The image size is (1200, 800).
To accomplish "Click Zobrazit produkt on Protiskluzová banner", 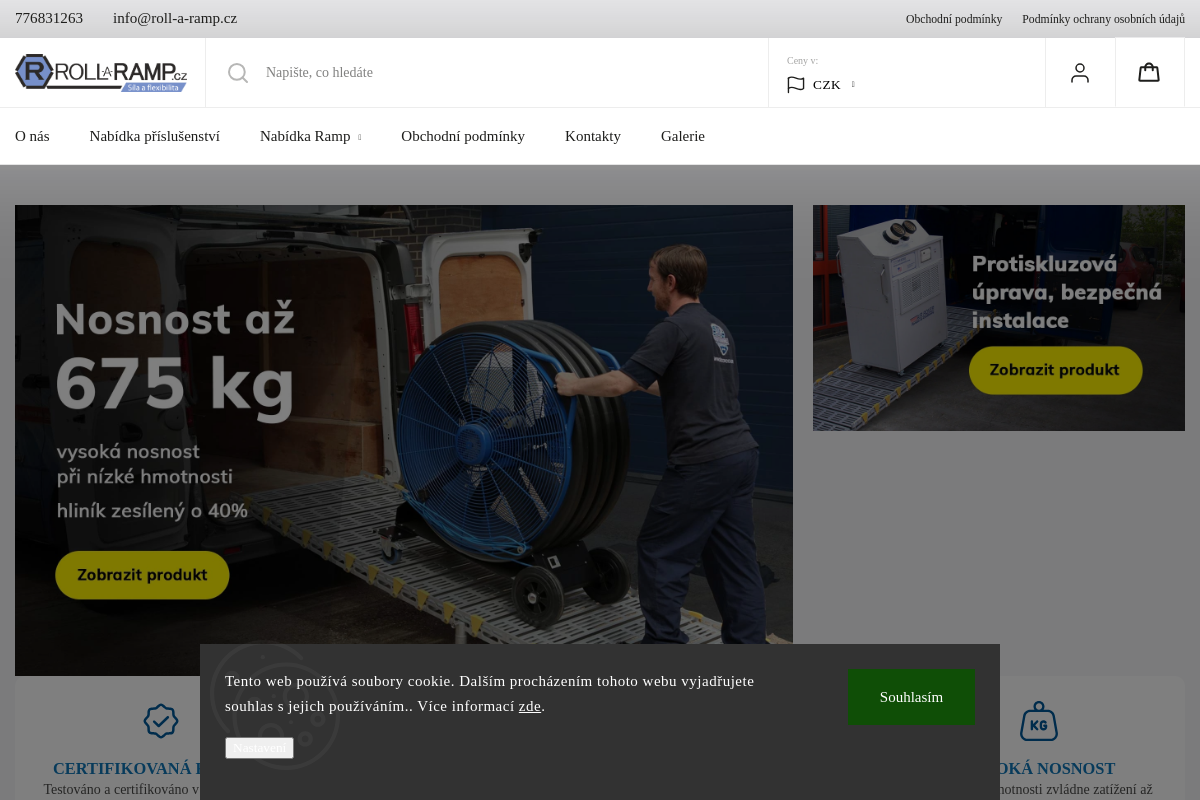I will pos(1055,370).
